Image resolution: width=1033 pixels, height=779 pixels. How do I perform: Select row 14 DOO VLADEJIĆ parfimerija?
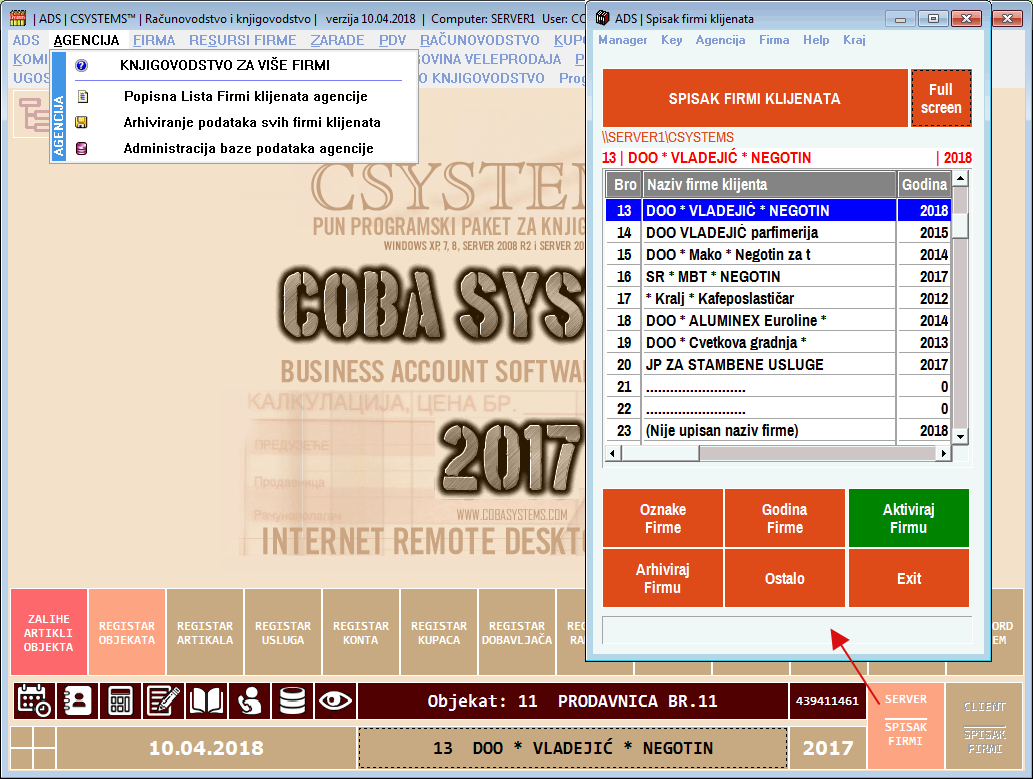click(x=778, y=233)
